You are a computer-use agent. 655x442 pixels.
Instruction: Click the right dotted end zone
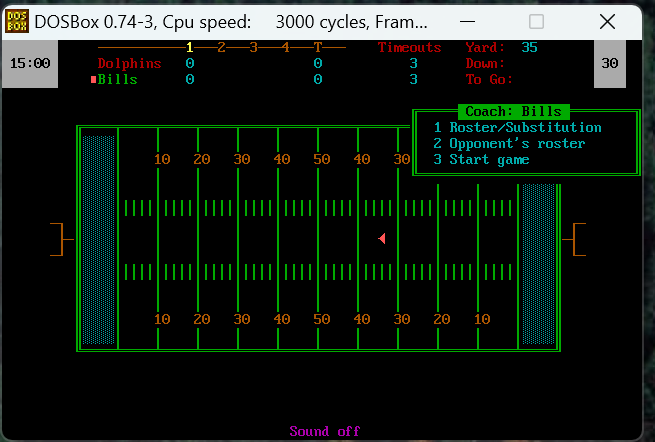pos(537,264)
